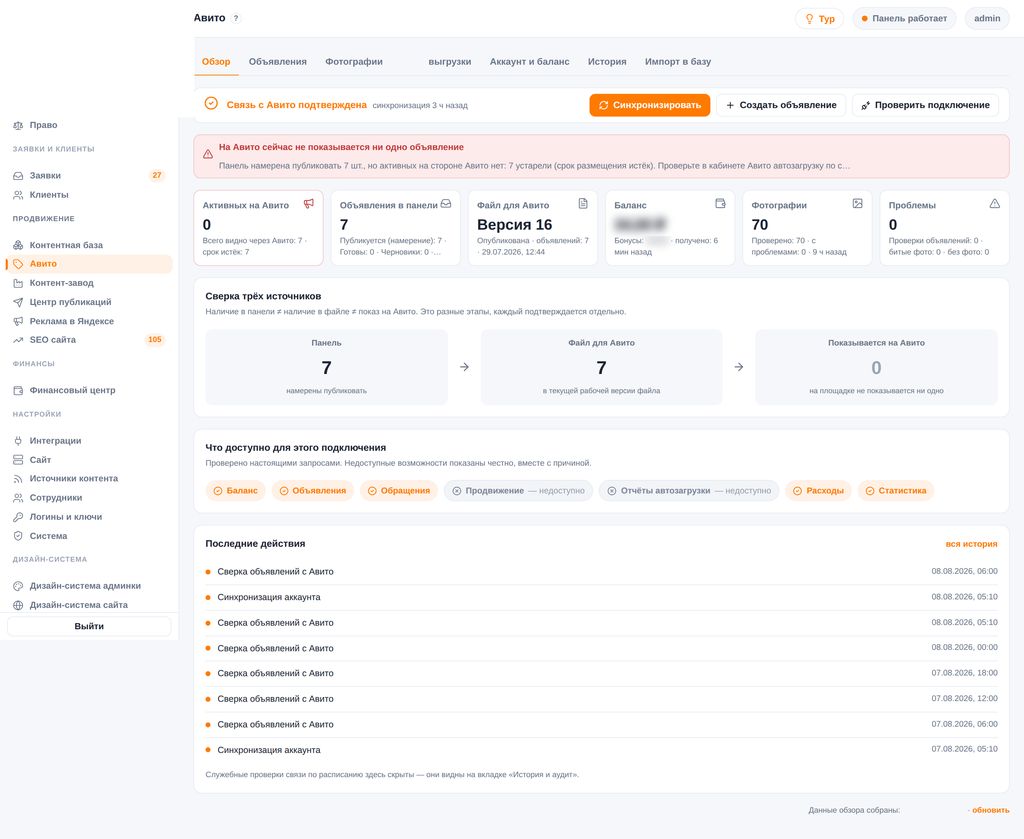Open Сотрудники in the sidebar
The image size is (1024, 839).
(89, 498)
